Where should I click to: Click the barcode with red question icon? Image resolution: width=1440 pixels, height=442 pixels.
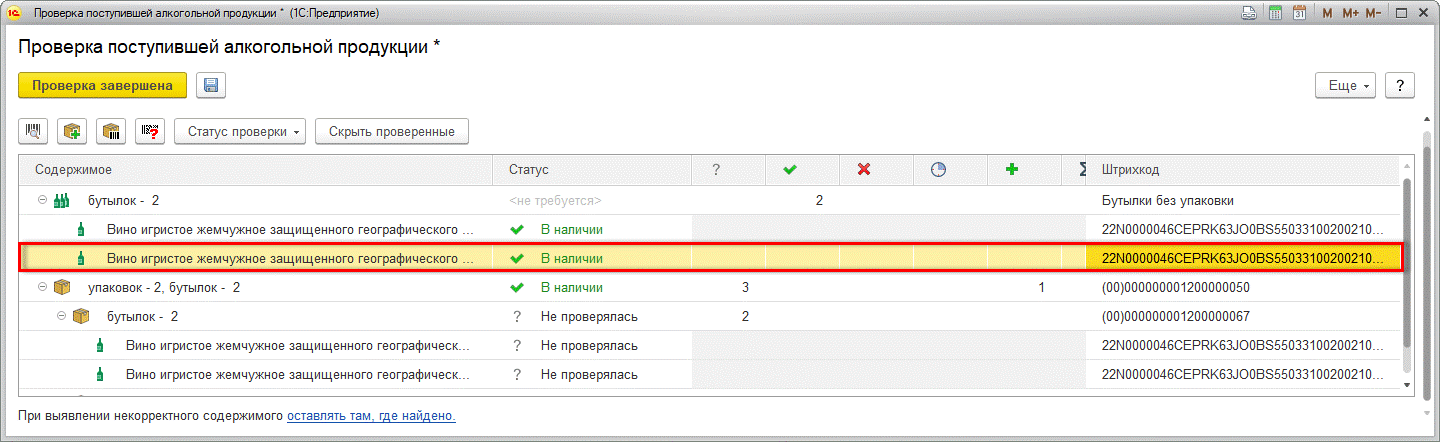[150, 131]
